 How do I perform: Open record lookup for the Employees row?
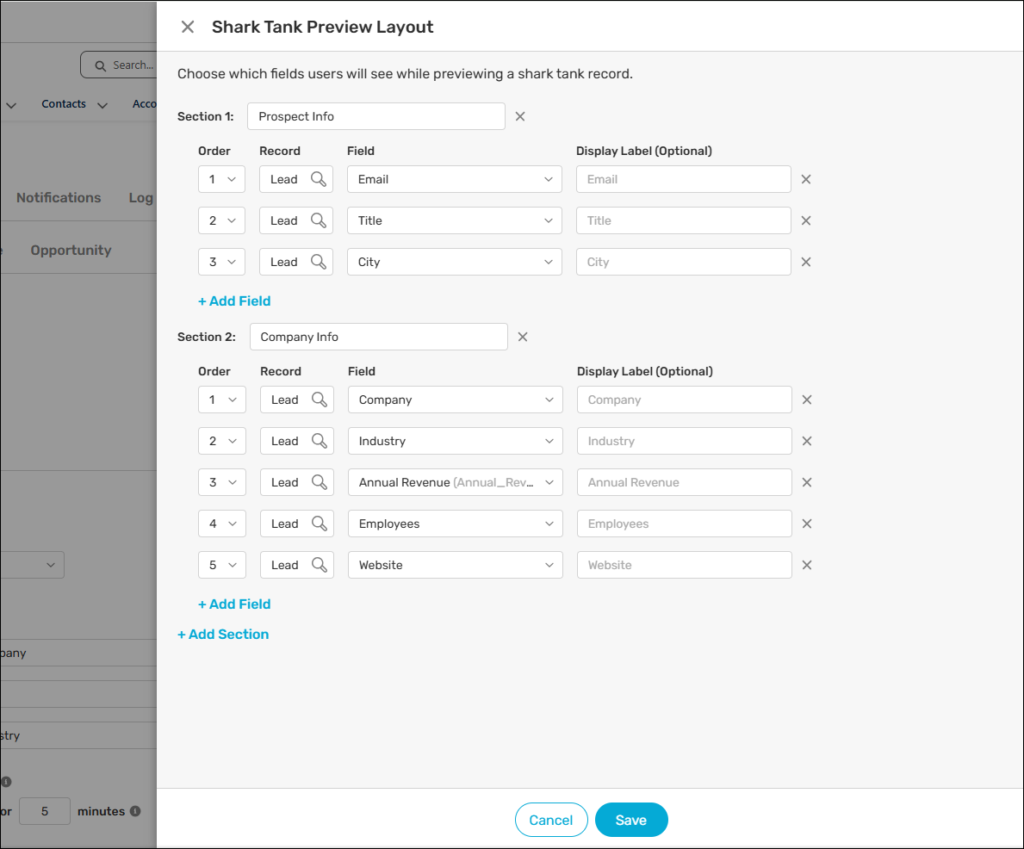coord(320,524)
